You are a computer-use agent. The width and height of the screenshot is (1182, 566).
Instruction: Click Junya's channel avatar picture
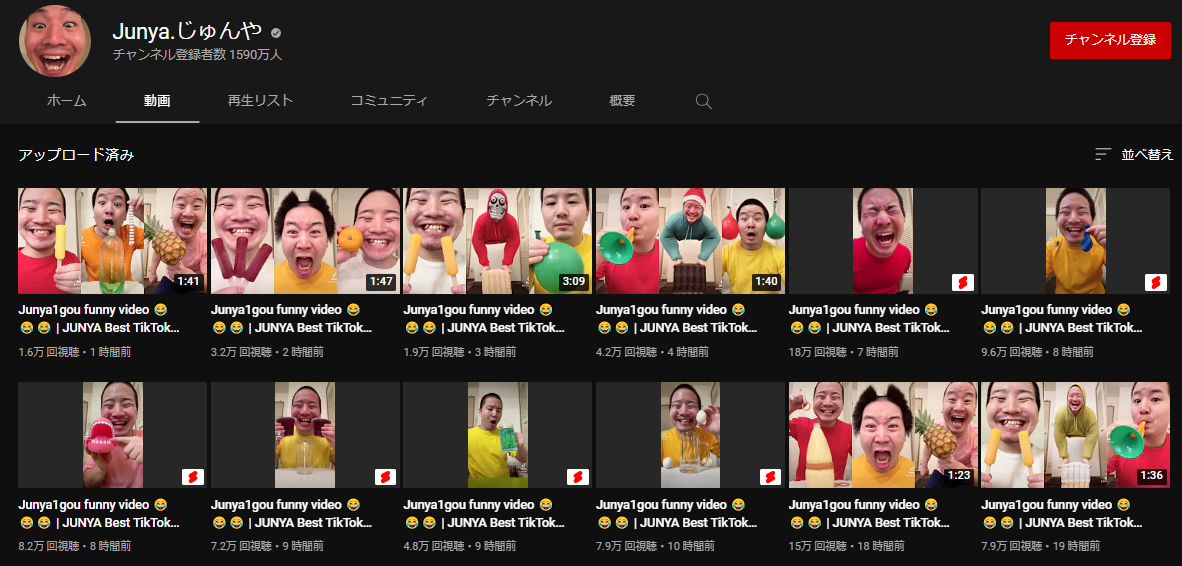(55, 40)
